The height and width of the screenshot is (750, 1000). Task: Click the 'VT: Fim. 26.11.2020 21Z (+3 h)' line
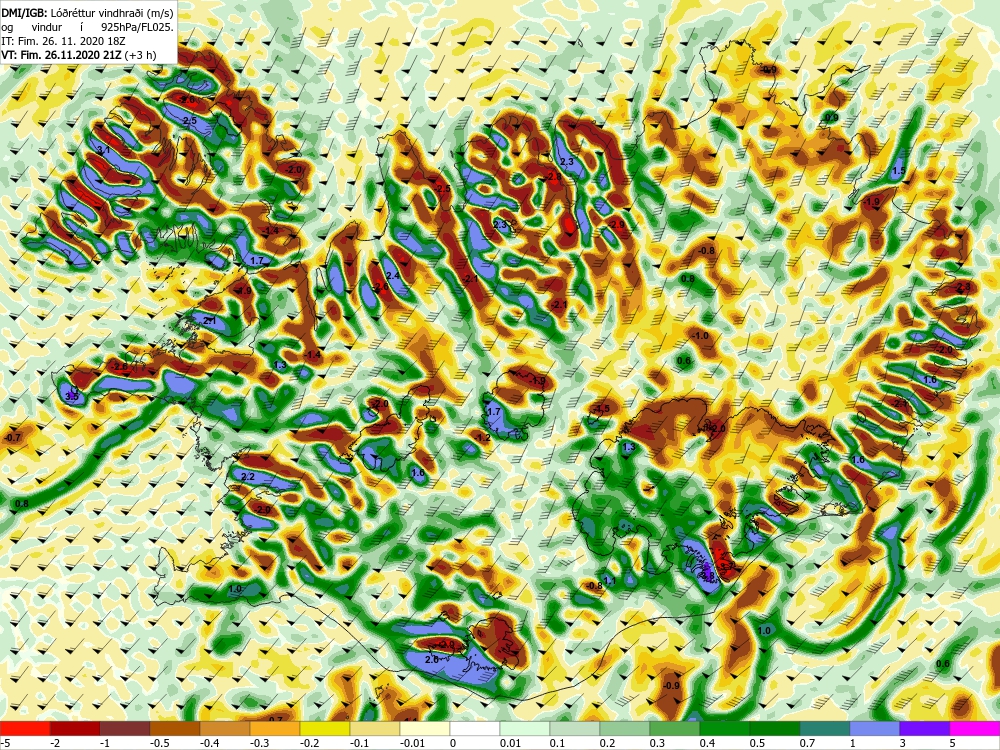click(78, 55)
